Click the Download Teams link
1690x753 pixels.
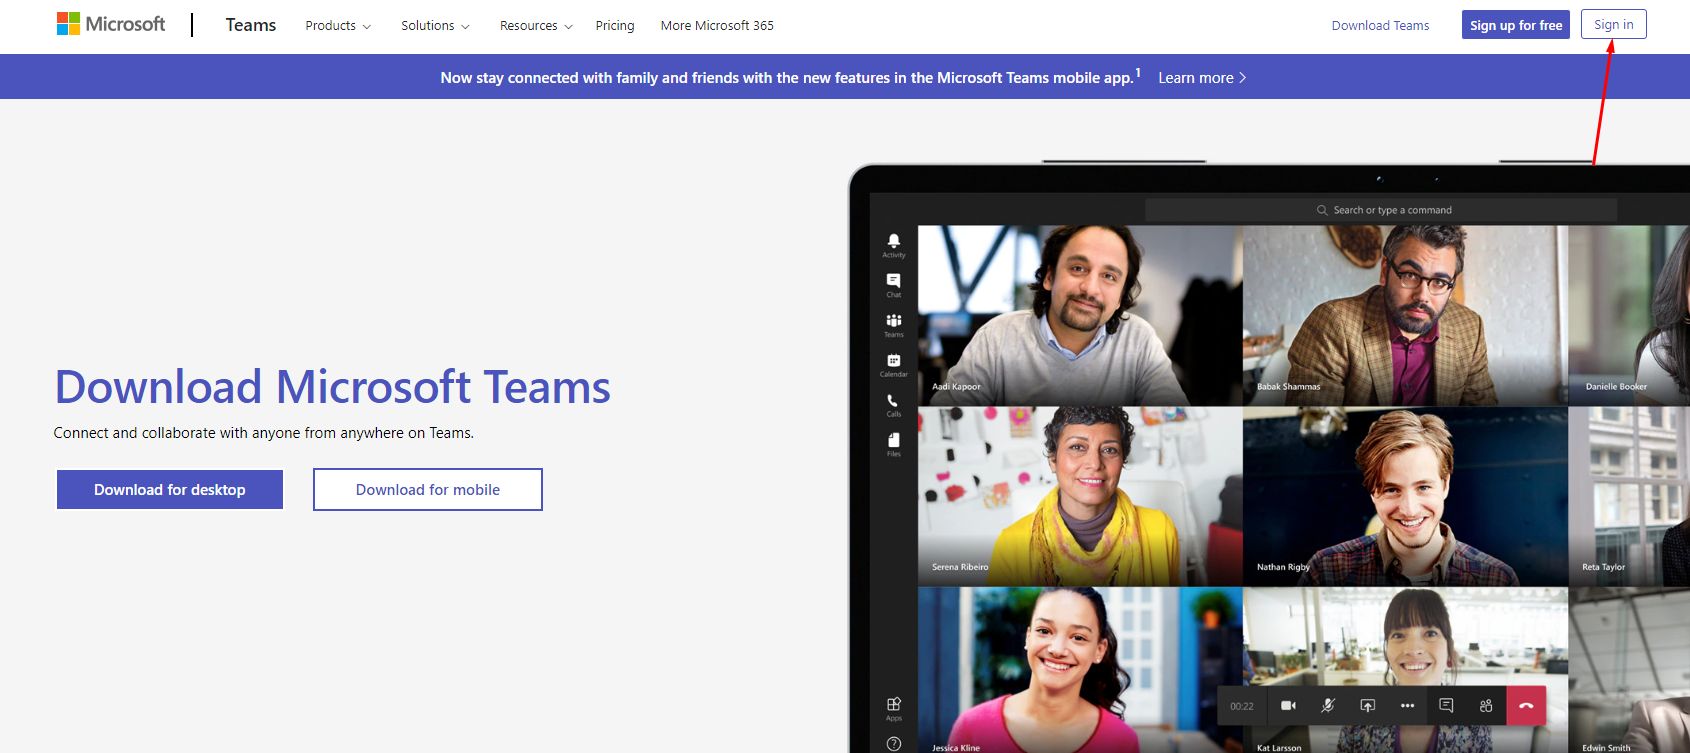tap(1380, 26)
